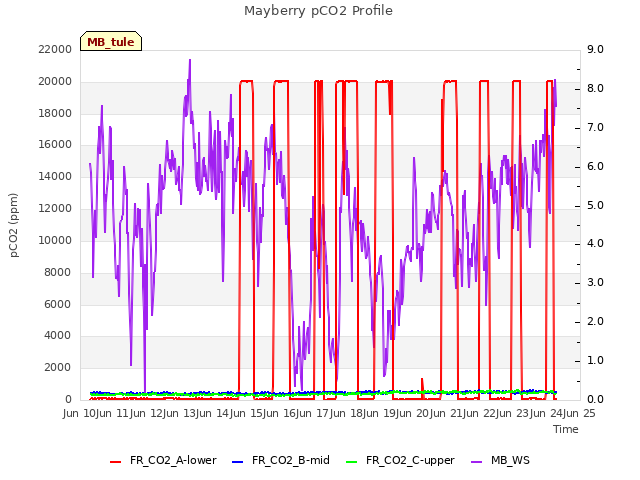
Task: Click the 6.0 right-axis tick label
Action: tap(595, 167)
